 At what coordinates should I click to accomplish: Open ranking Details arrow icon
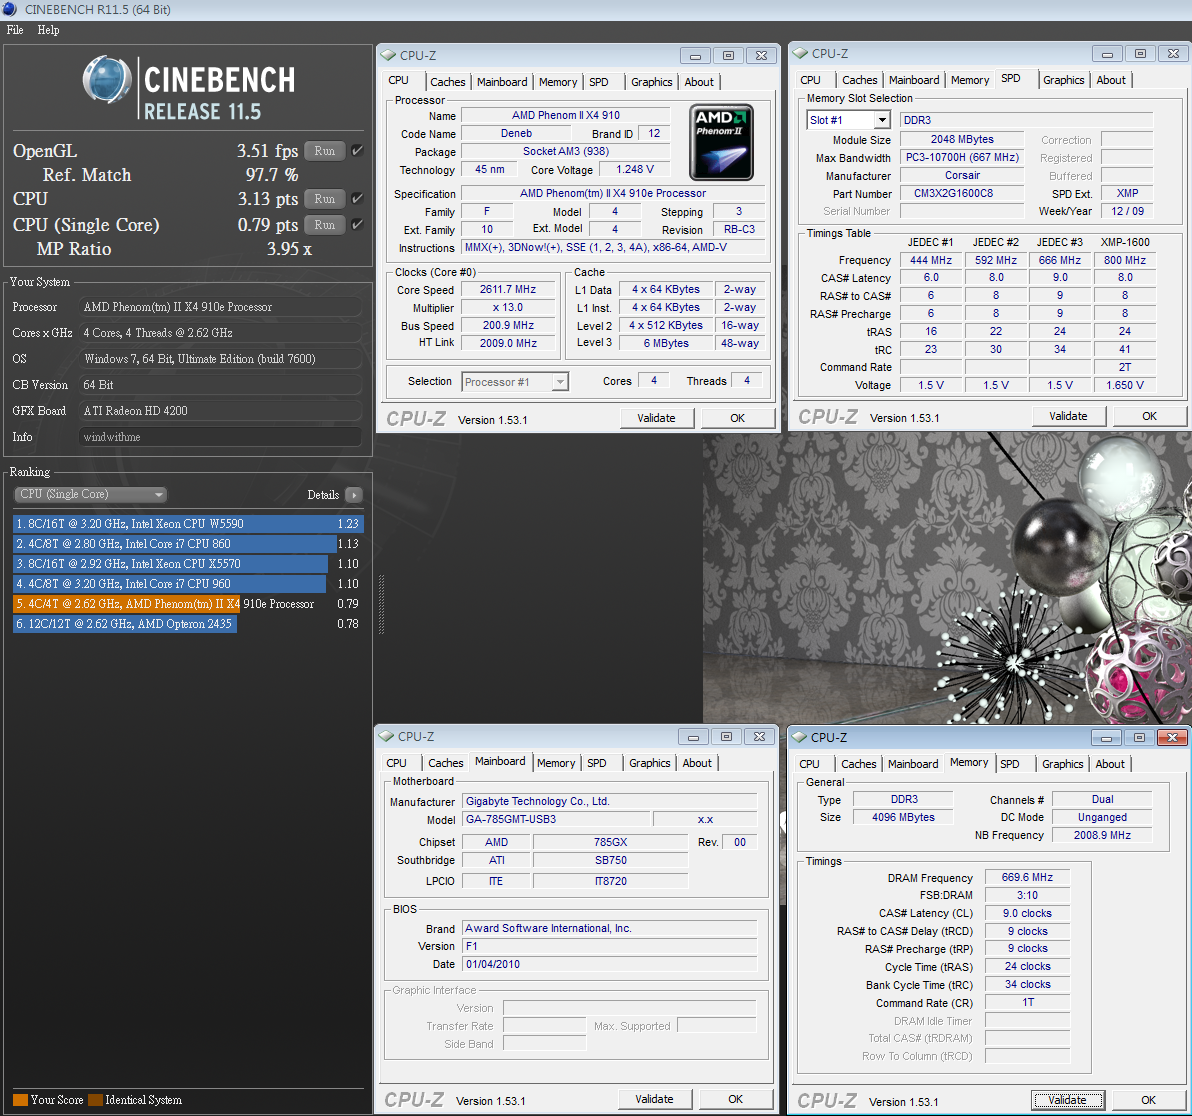coord(353,495)
